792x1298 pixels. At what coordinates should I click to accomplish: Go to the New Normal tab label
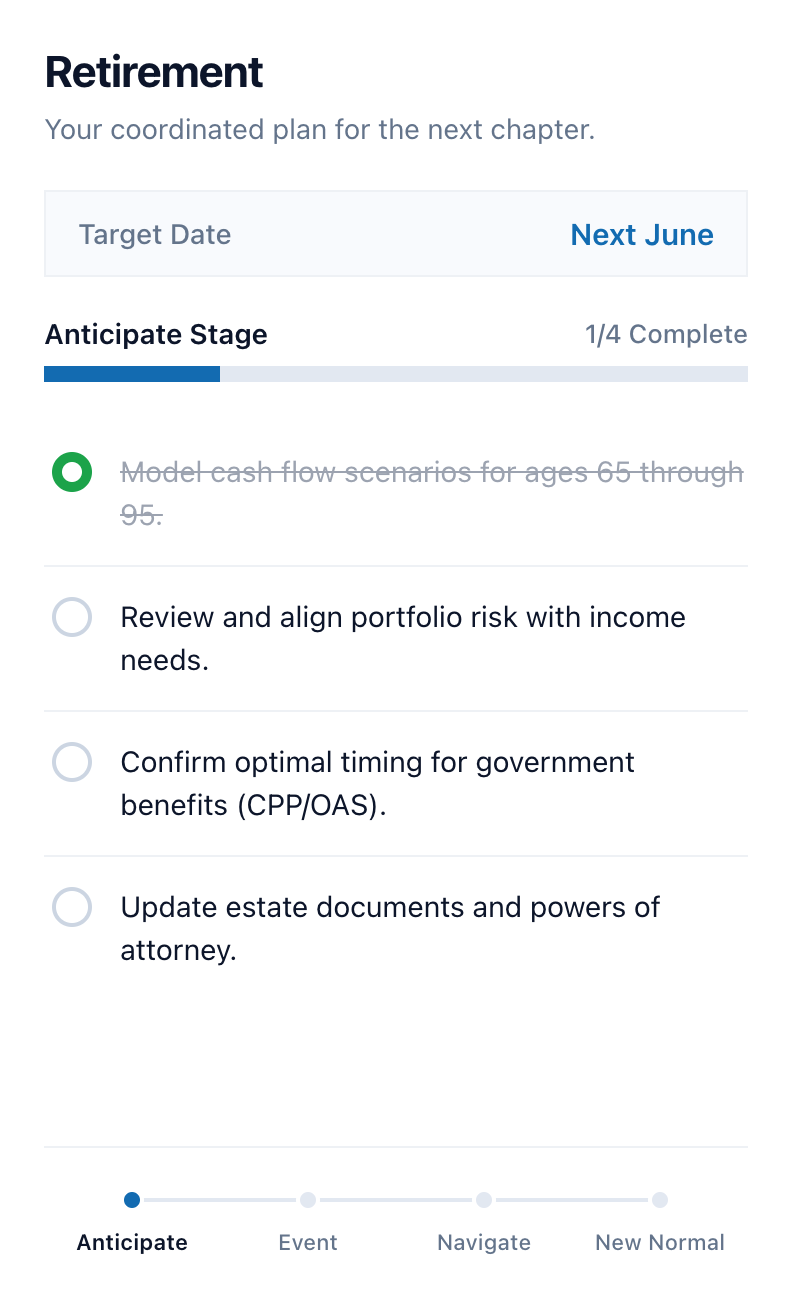click(660, 1243)
